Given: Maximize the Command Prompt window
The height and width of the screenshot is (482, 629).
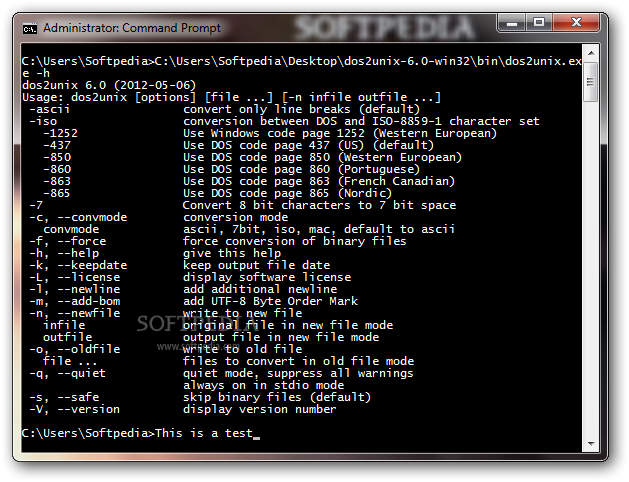Looking at the screenshot, I should click(539, 23).
